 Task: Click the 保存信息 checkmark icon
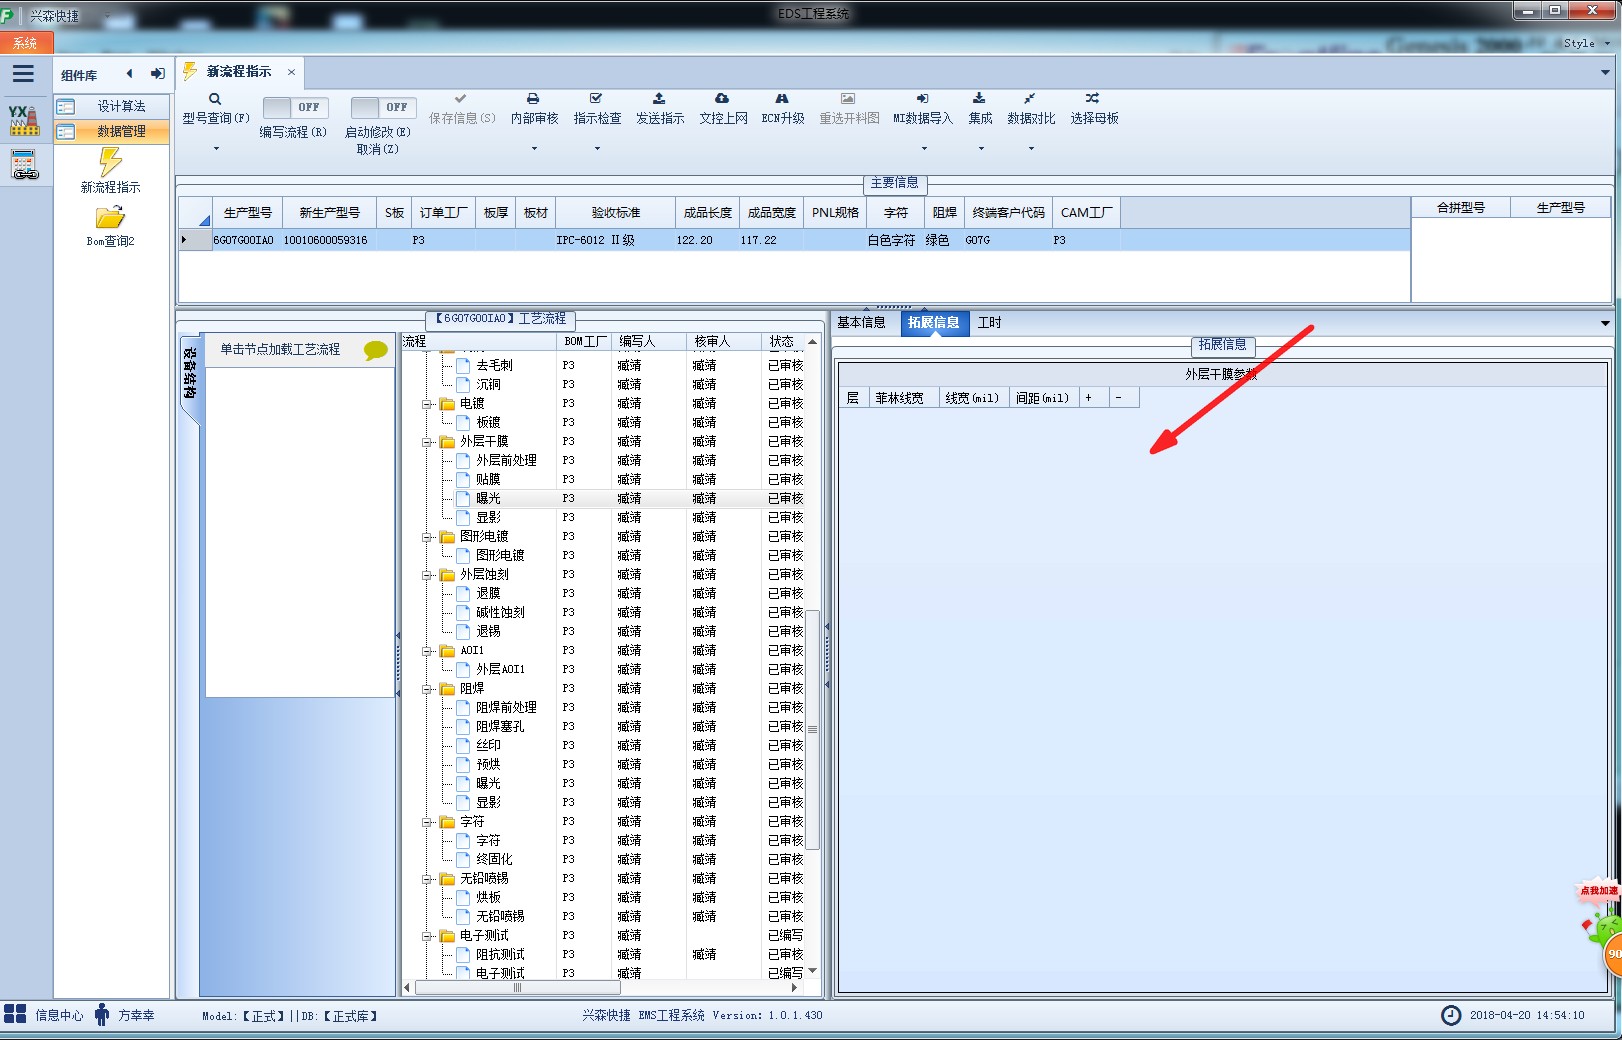[461, 99]
